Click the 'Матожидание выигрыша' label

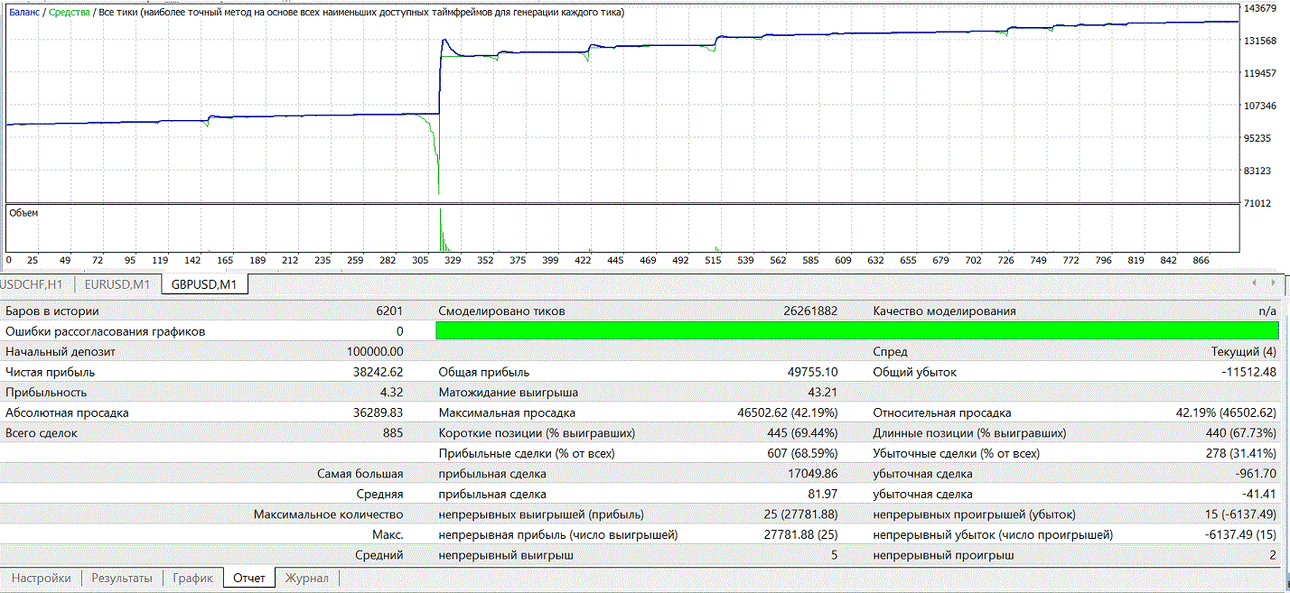tap(508, 392)
